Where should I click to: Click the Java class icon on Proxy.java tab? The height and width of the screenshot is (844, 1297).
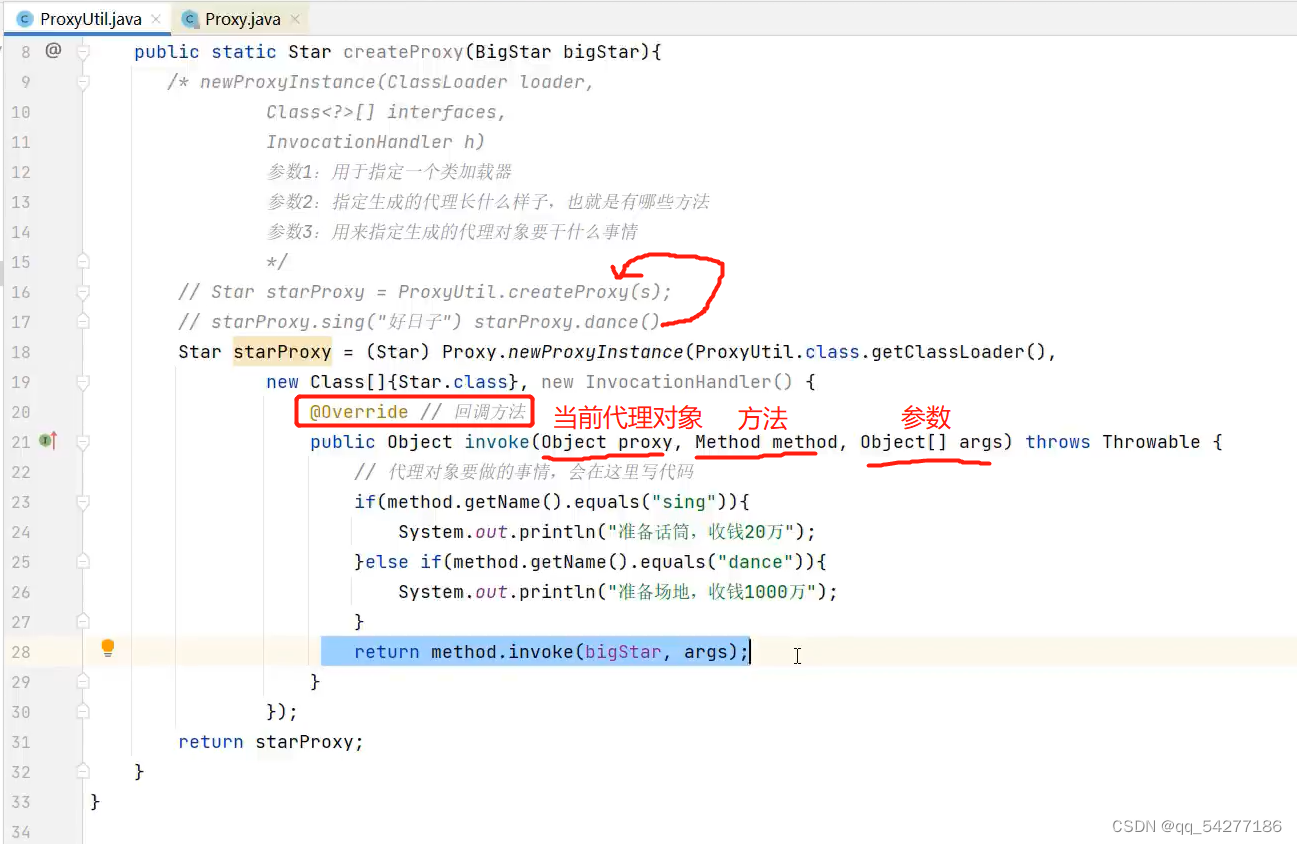[189, 19]
